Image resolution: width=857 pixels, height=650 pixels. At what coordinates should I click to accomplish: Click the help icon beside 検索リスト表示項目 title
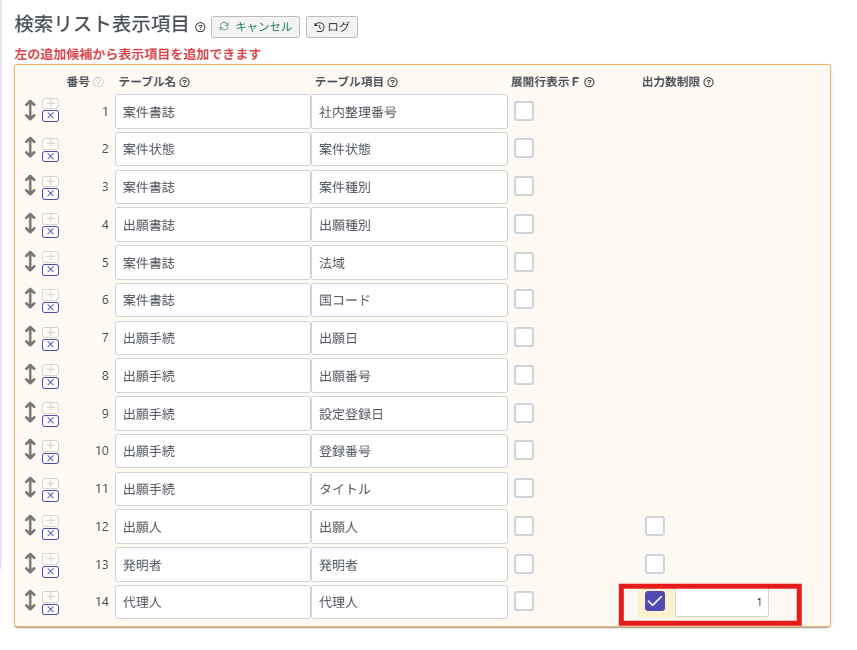(201, 28)
